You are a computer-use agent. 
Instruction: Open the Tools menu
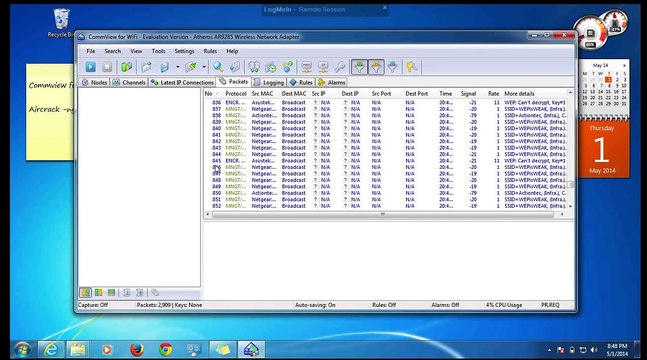[158, 51]
